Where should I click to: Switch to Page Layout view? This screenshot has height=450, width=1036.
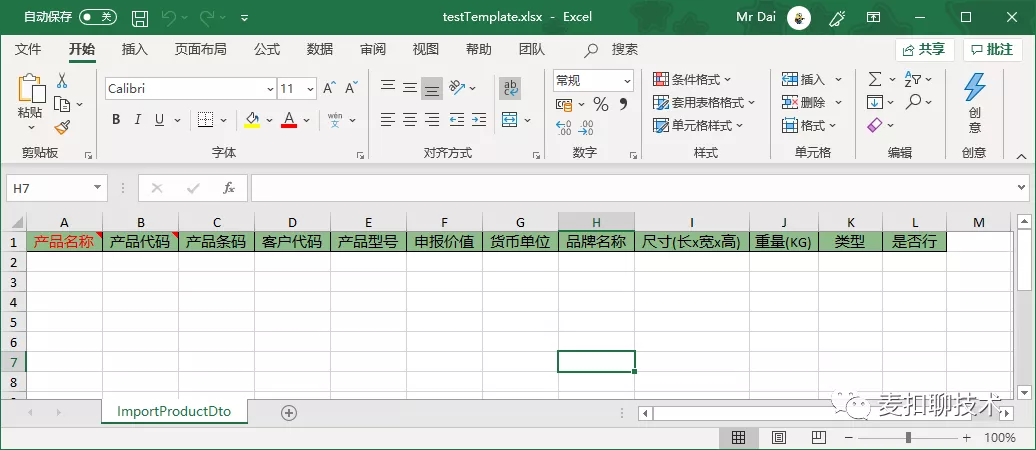(779, 437)
